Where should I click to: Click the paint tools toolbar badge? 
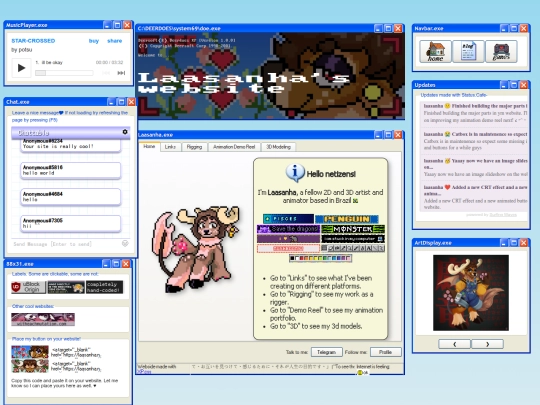353,248
